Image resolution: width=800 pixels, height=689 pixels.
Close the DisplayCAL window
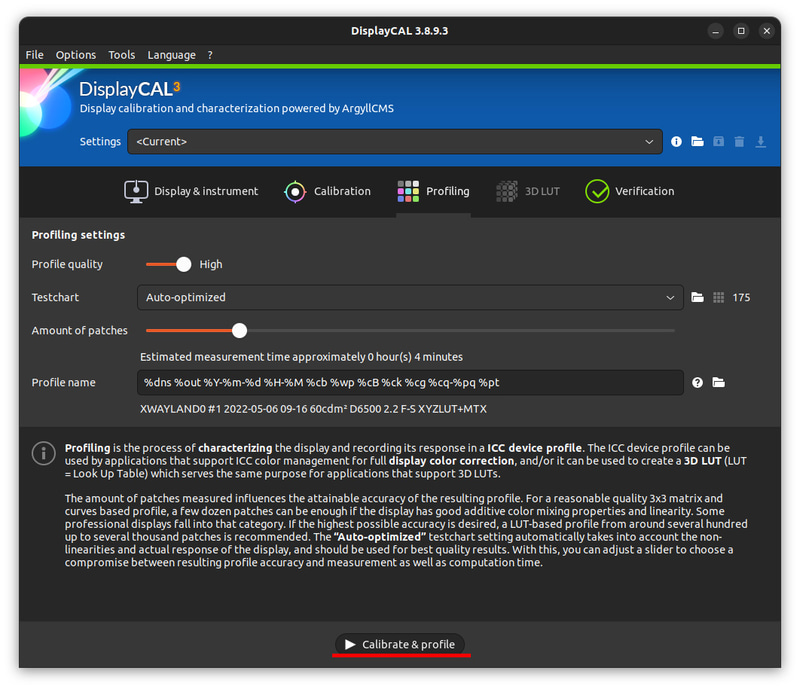(766, 31)
